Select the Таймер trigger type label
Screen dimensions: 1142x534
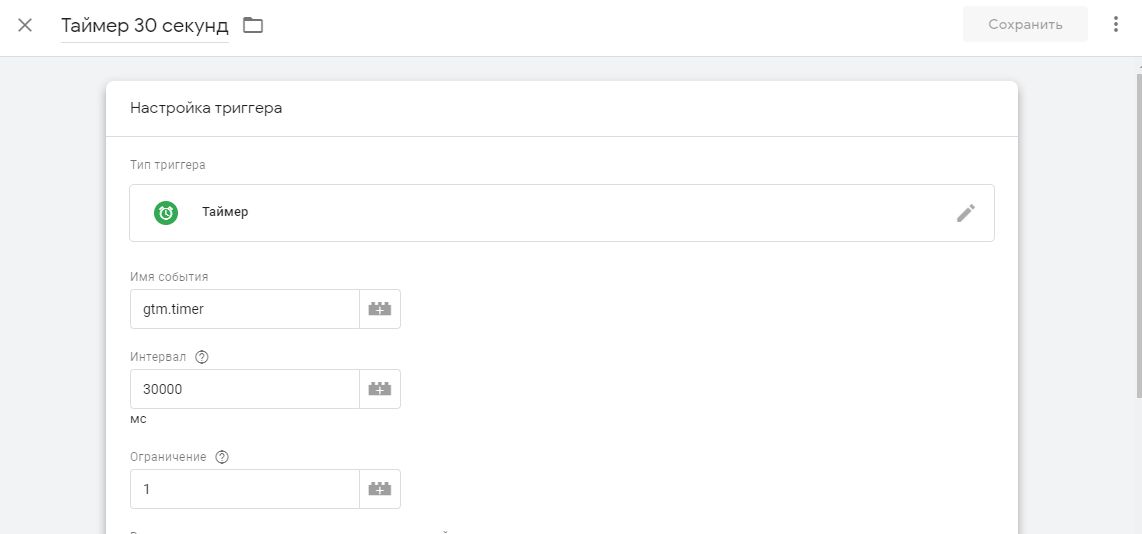[x=225, y=212]
